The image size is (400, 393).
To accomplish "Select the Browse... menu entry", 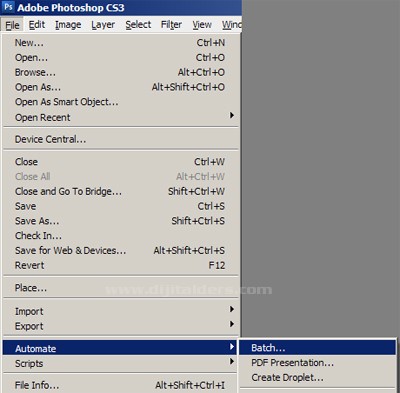I will 120,72.
